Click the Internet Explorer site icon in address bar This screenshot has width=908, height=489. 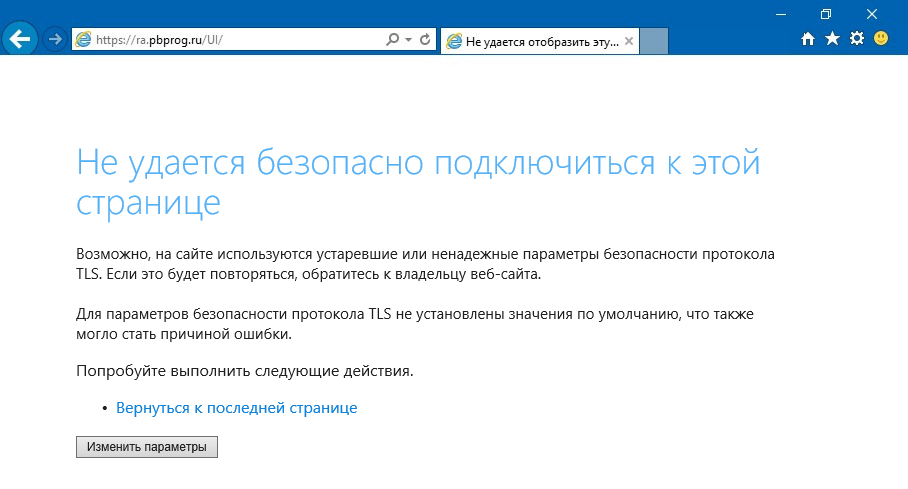[83, 40]
